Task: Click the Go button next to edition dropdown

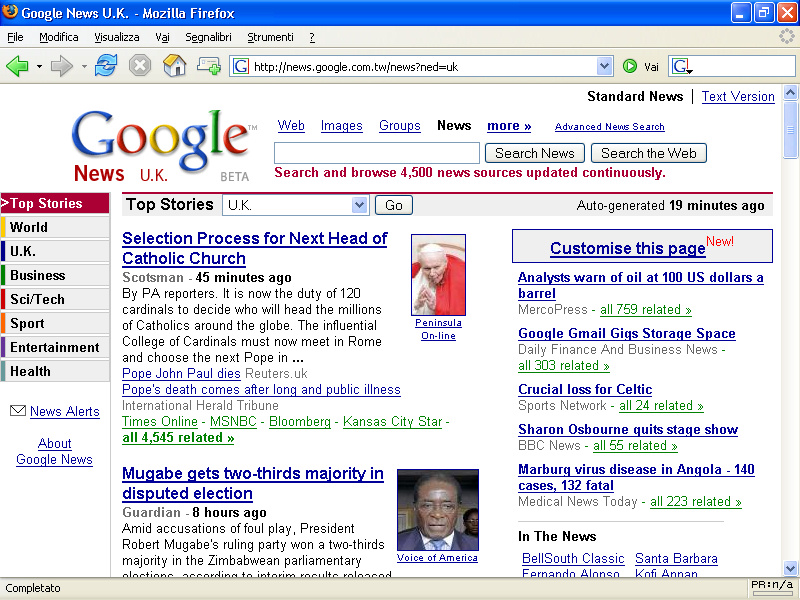Action: click(x=394, y=205)
